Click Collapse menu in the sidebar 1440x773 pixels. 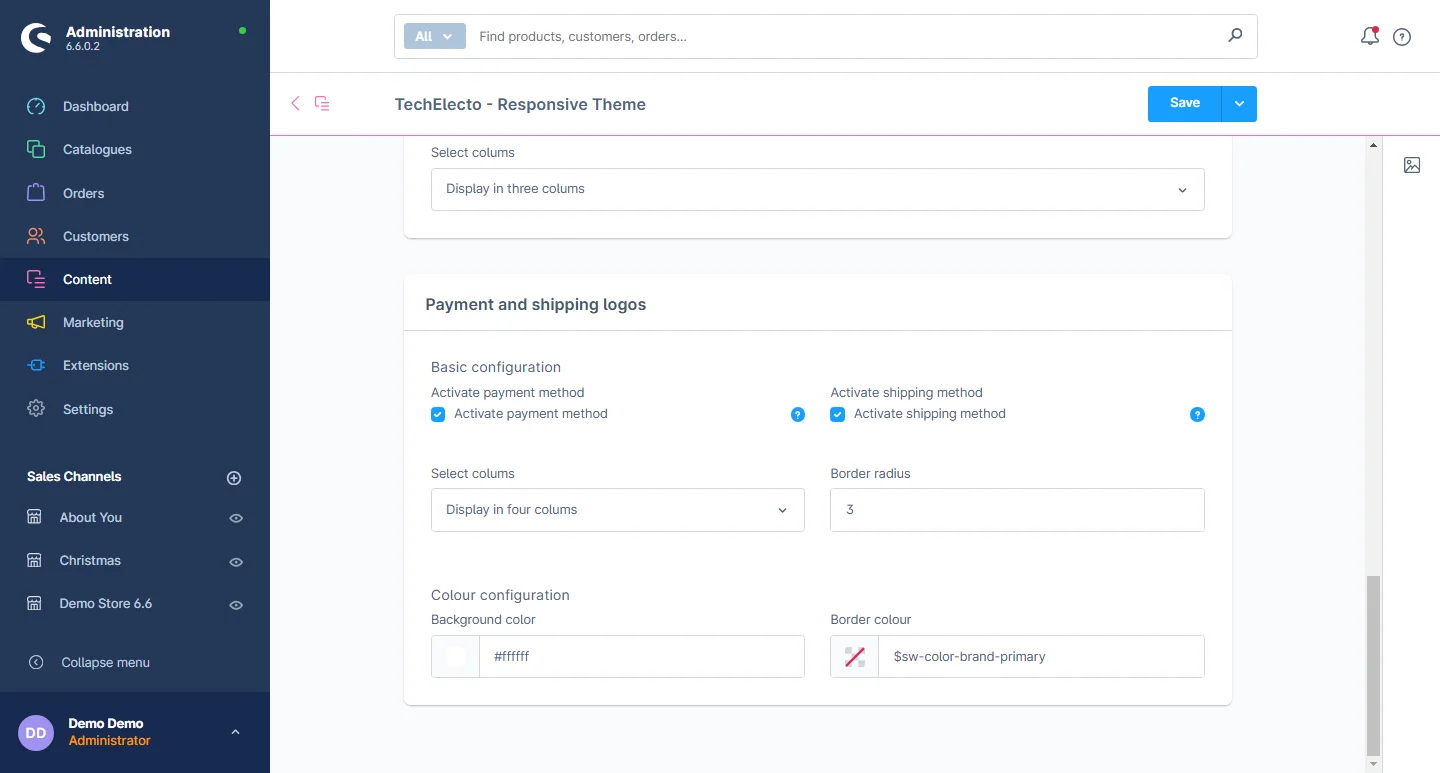105,662
